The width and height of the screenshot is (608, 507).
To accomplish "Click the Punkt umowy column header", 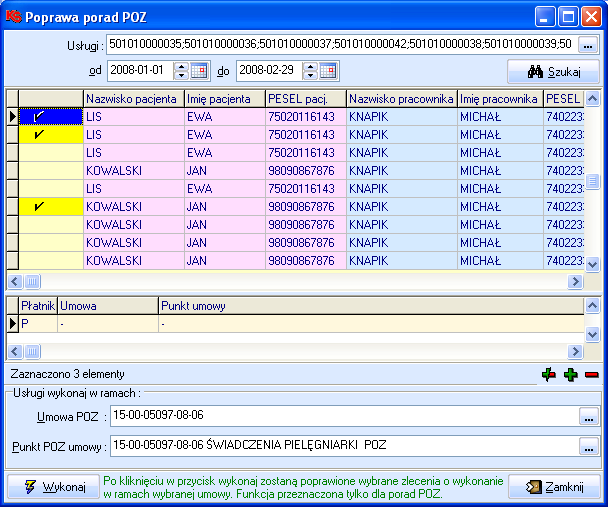I will tap(371, 306).
